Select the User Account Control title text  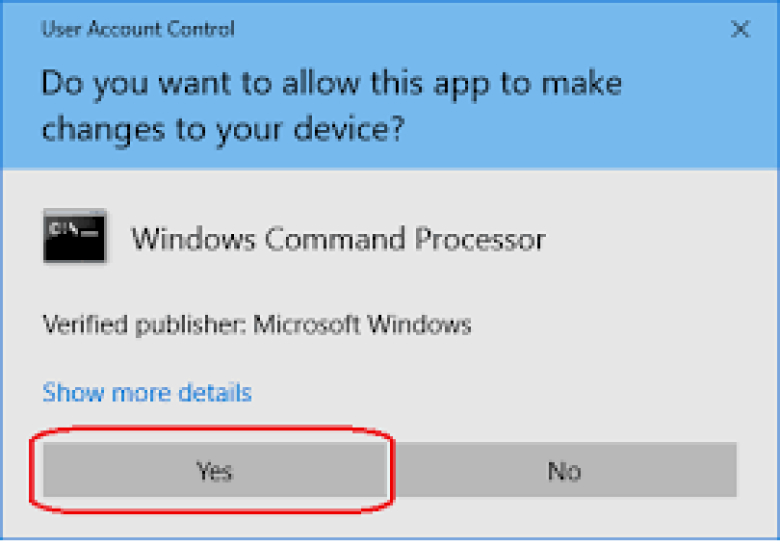pos(138,29)
